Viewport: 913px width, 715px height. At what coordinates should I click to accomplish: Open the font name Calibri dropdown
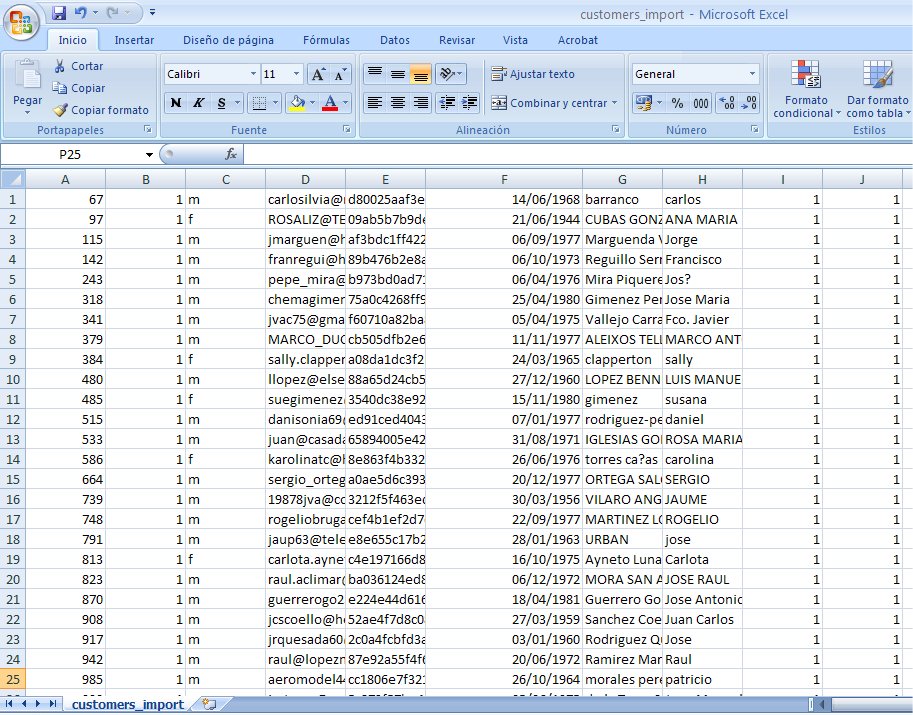click(253, 74)
